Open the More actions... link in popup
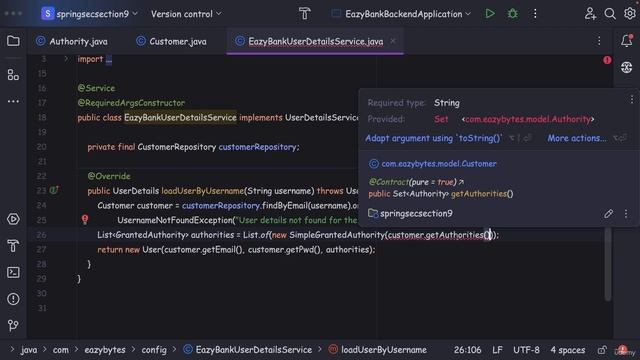 (x=577, y=138)
